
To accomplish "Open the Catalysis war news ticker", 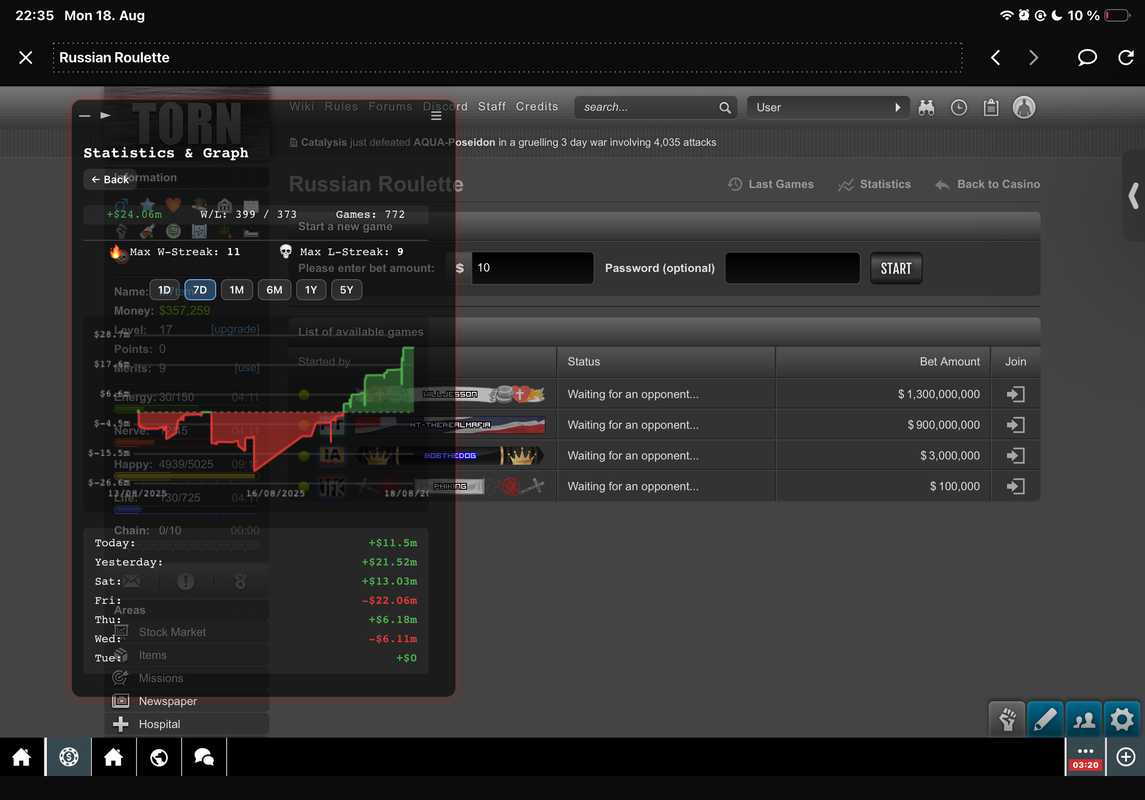I will pyautogui.click(x=503, y=142).
